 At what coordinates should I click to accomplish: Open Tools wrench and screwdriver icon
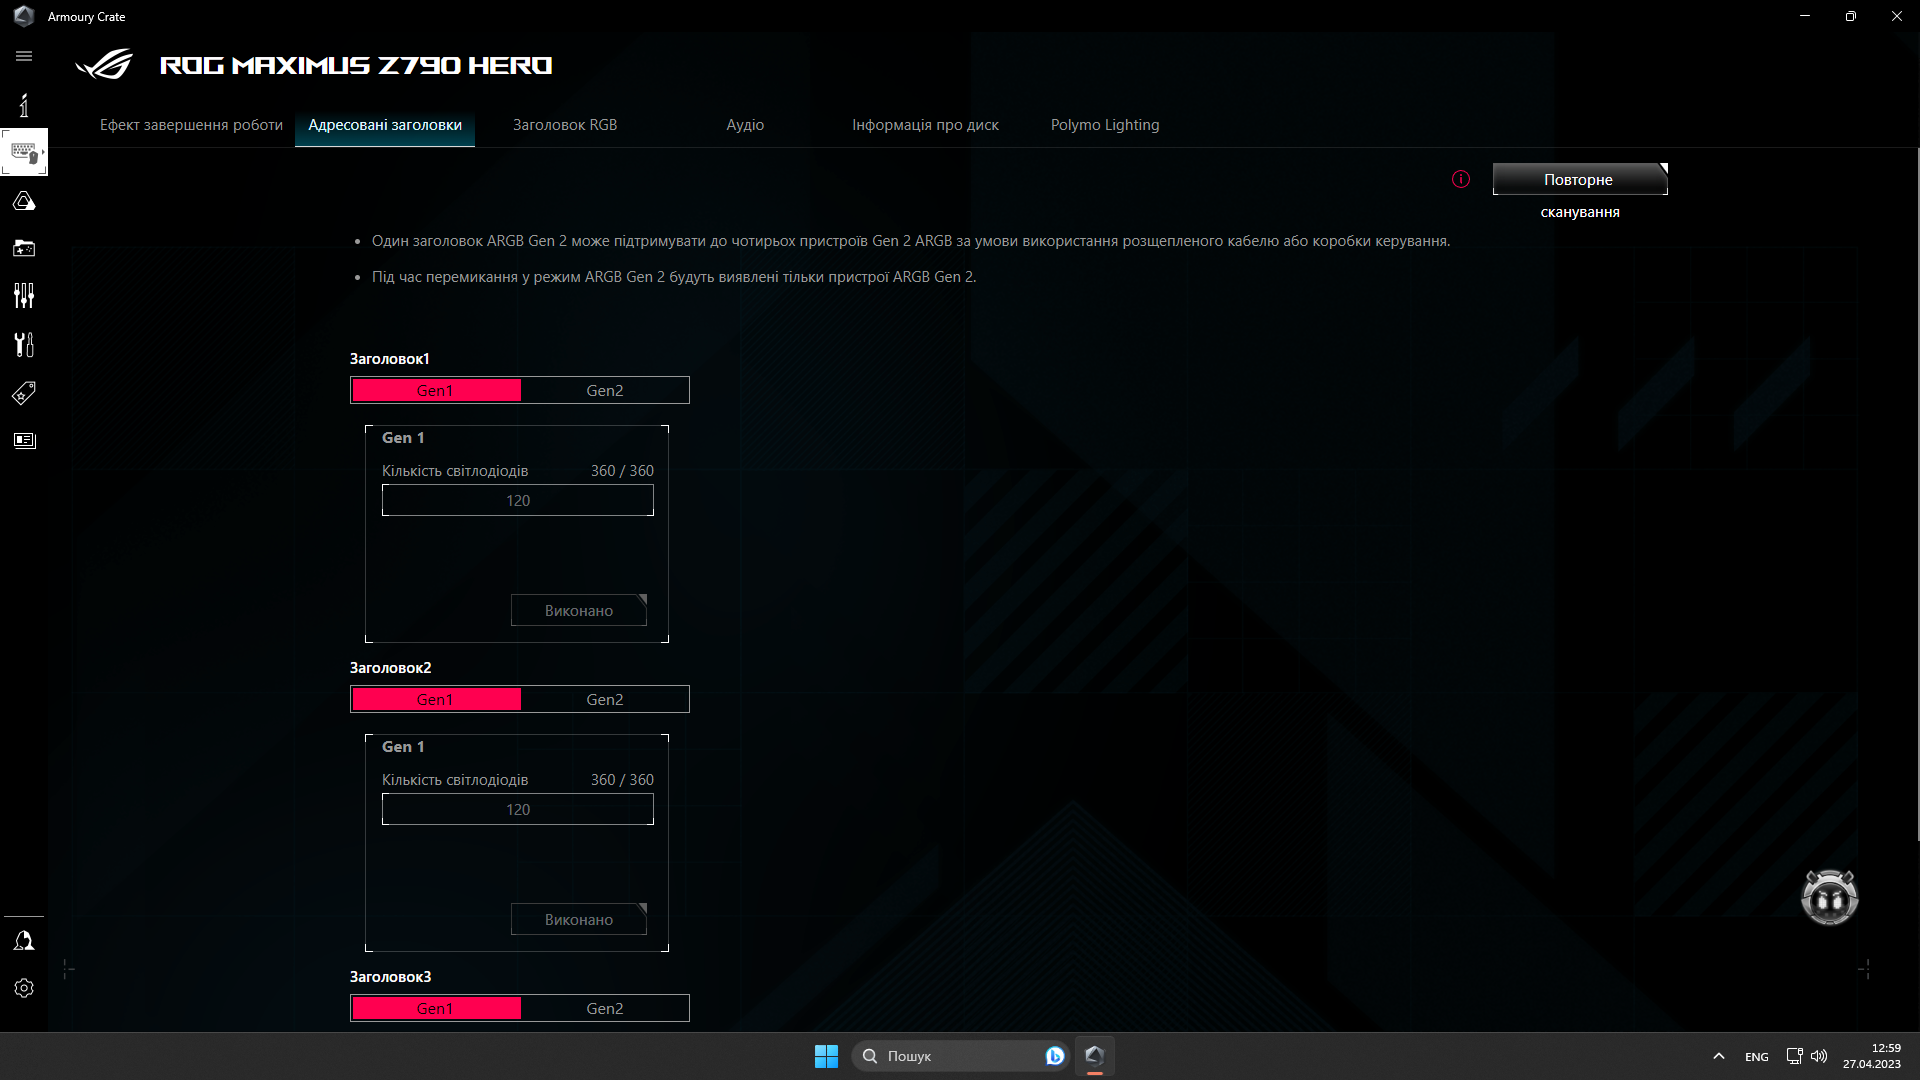(24, 344)
